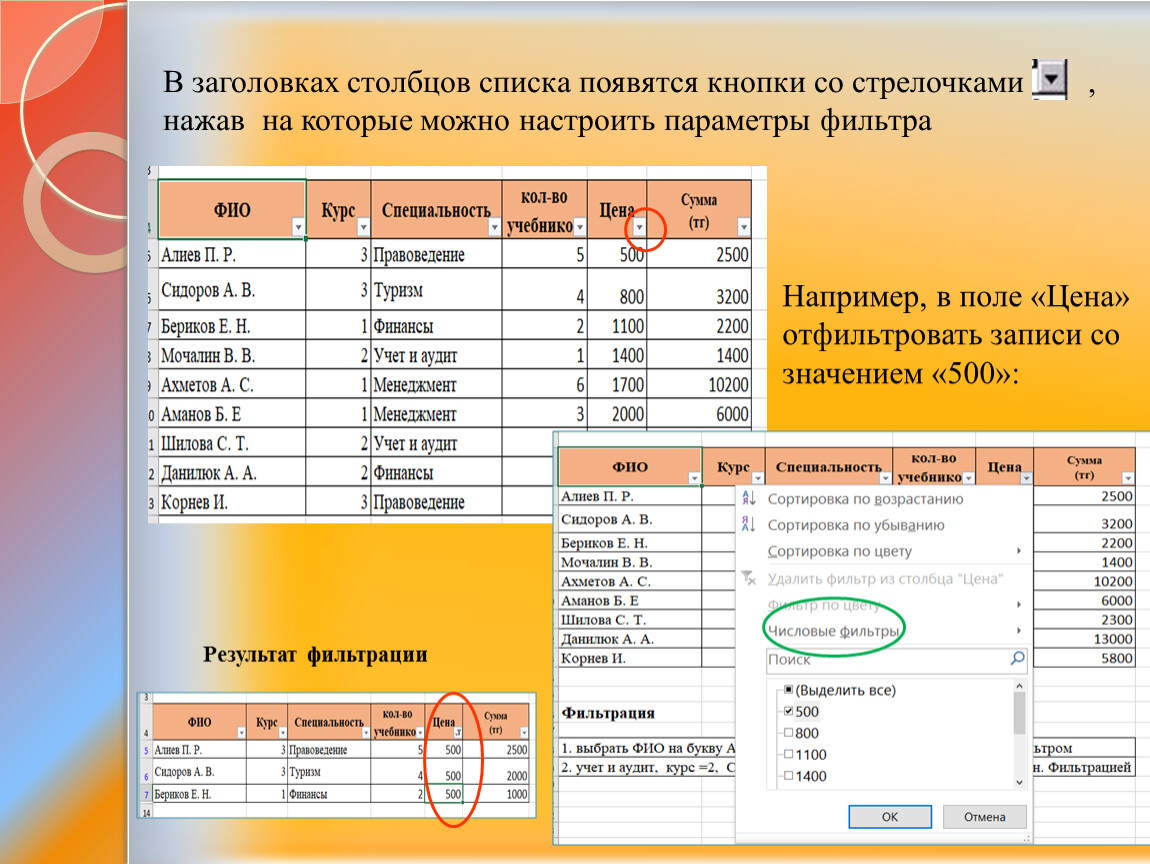Open the Сортировка по цвету submenu
Screen dimensions: 1150x864
(840, 551)
